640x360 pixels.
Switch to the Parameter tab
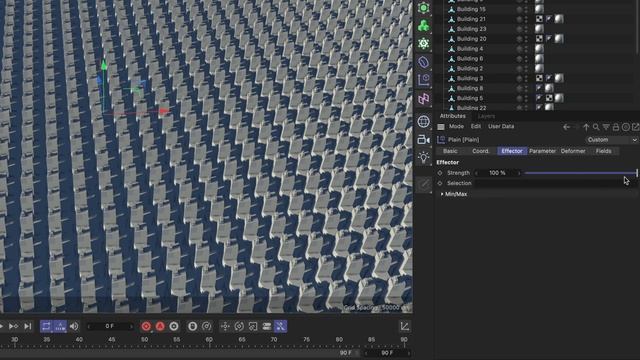point(542,151)
